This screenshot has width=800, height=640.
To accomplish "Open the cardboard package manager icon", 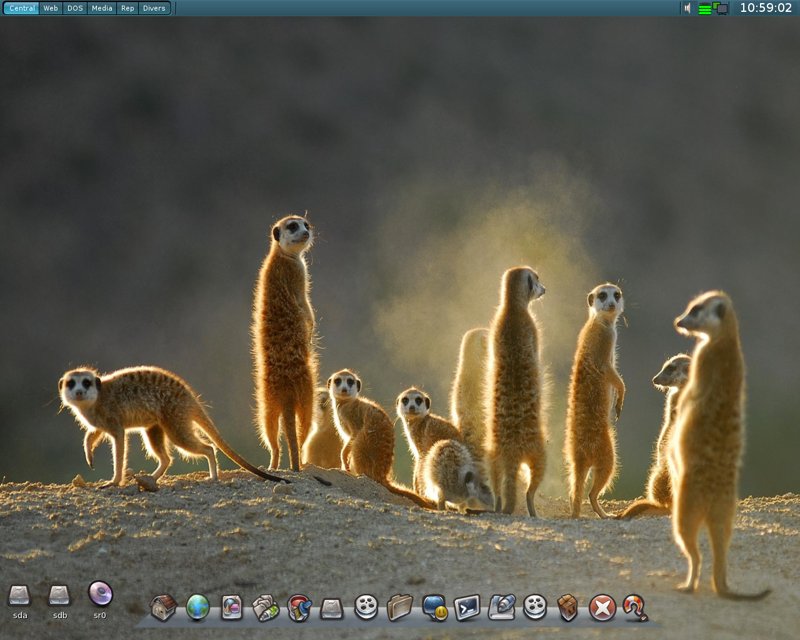I will coord(568,608).
